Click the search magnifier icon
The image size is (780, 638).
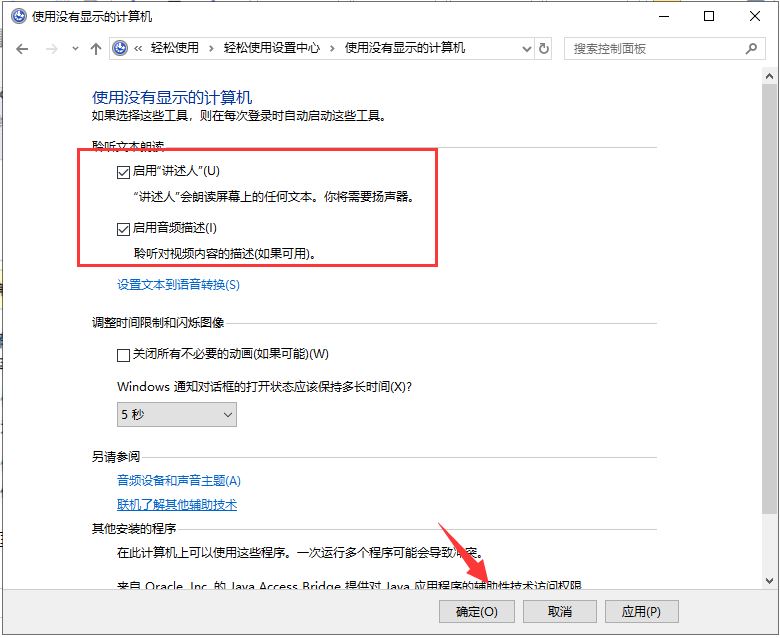pyautogui.click(x=751, y=48)
